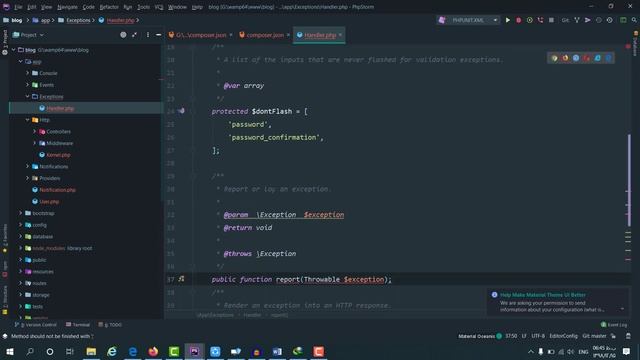
Task: Click the expand-all arrows icon in Project panel
Action: 134,35
